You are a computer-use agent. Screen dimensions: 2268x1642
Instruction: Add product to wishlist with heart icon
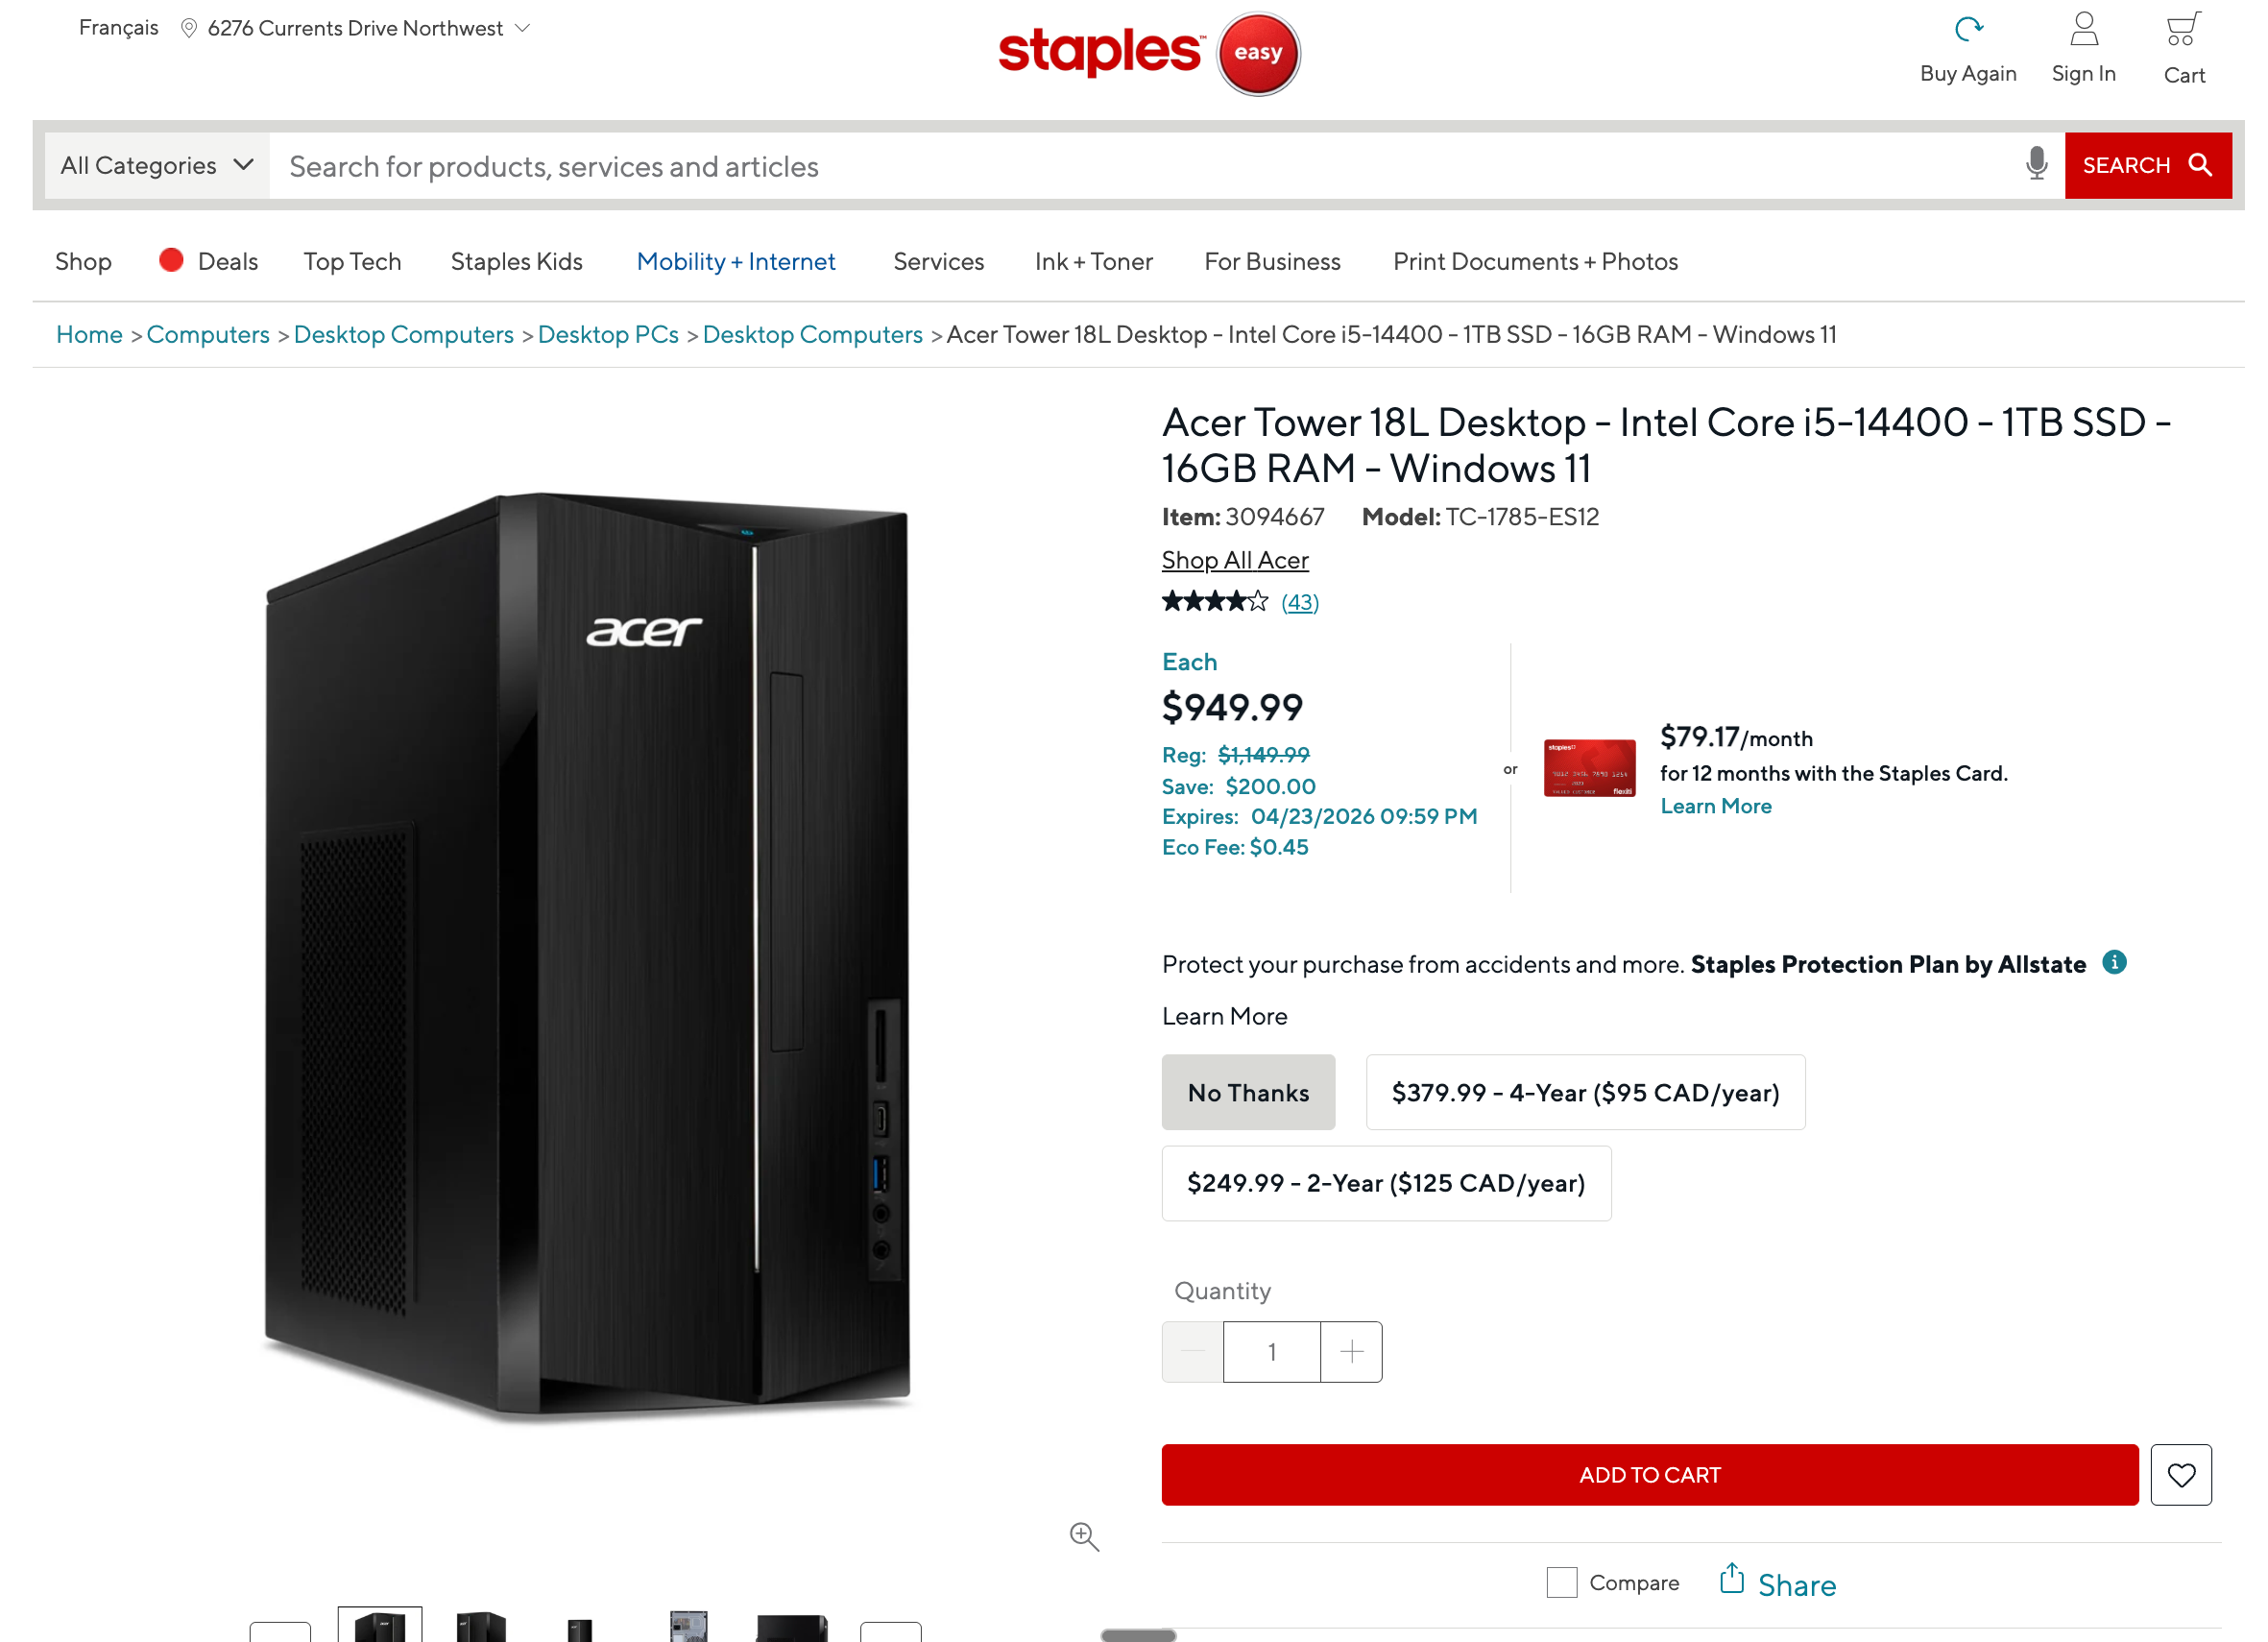2181,1474
